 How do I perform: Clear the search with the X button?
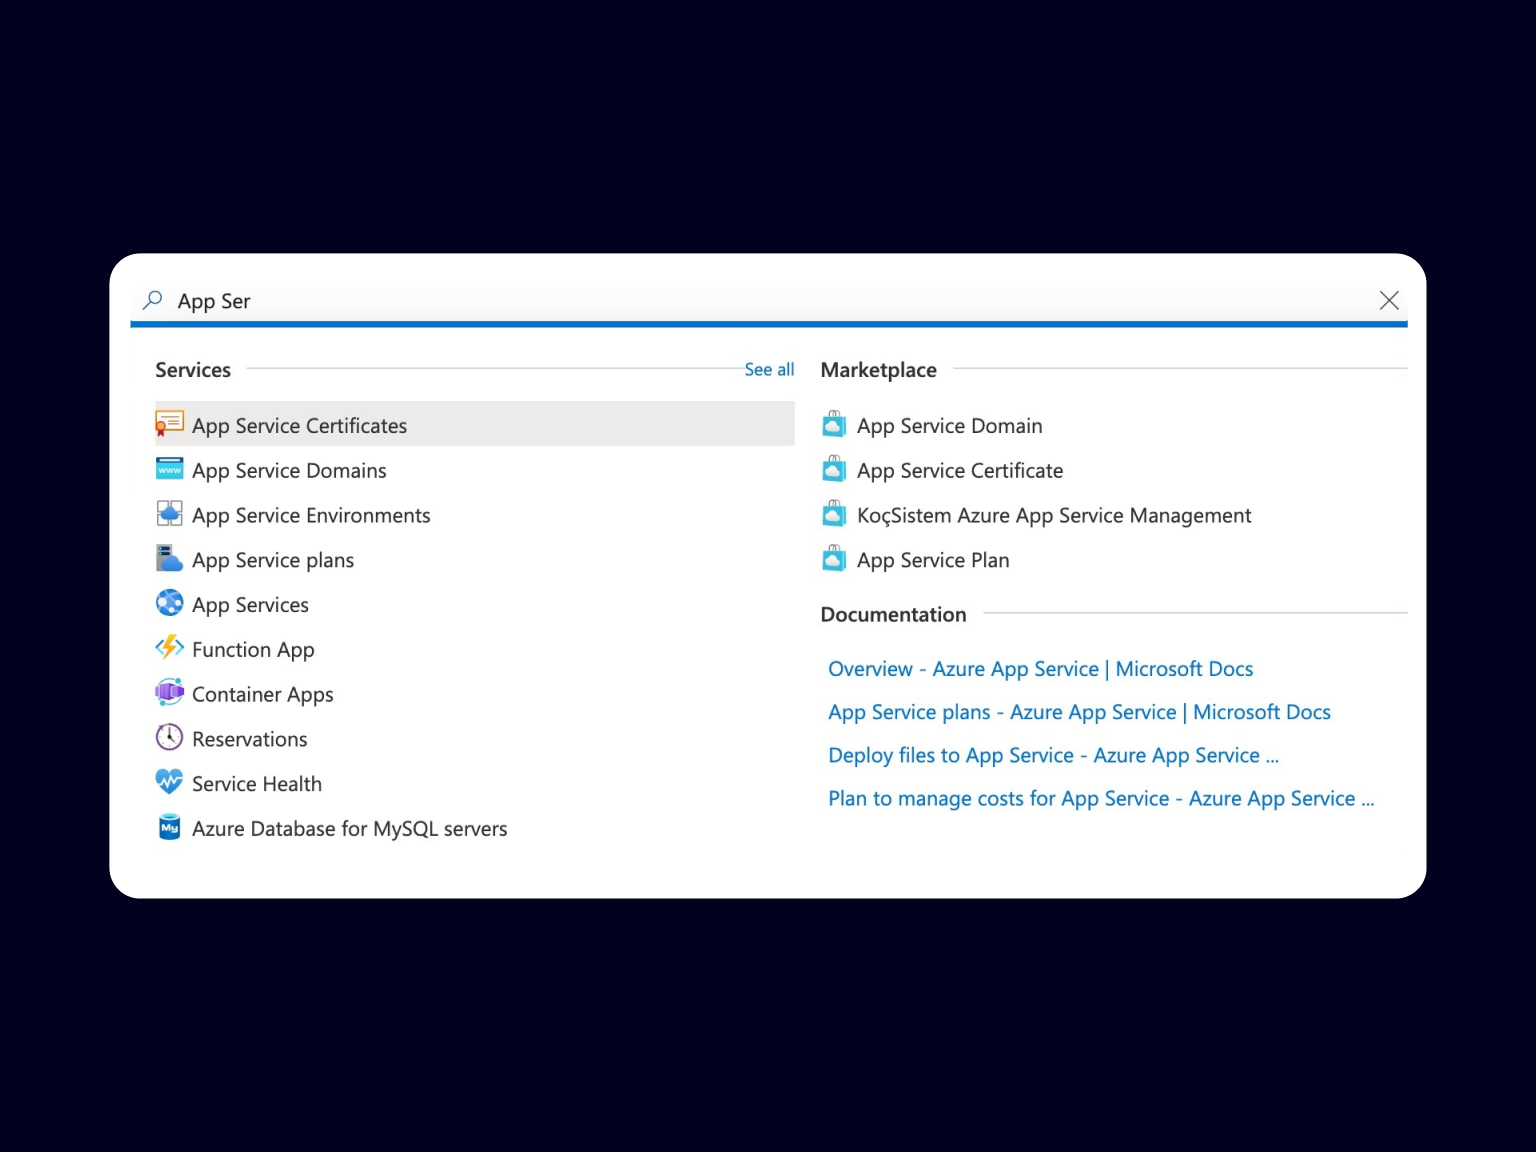coord(1389,300)
